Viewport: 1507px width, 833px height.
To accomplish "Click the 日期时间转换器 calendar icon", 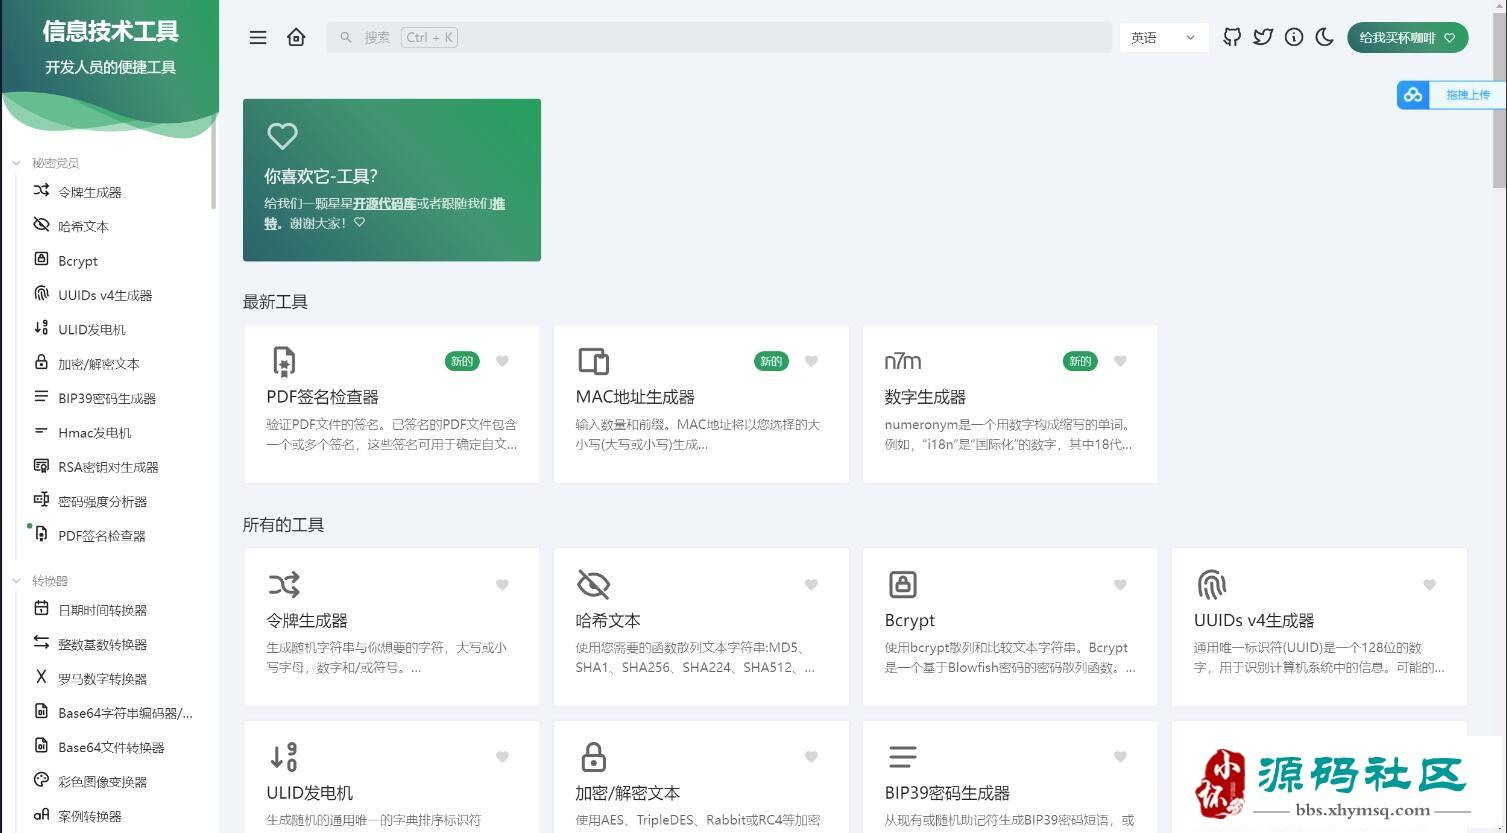I will pos(41,609).
